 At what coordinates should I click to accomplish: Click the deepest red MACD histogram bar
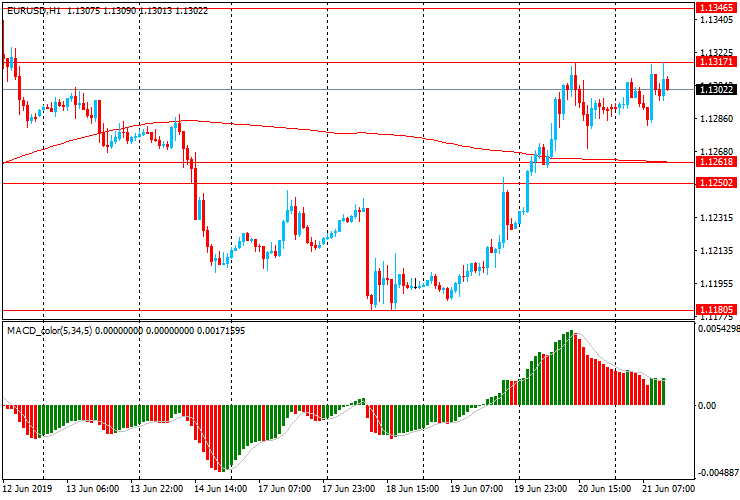click(x=221, y=438)
